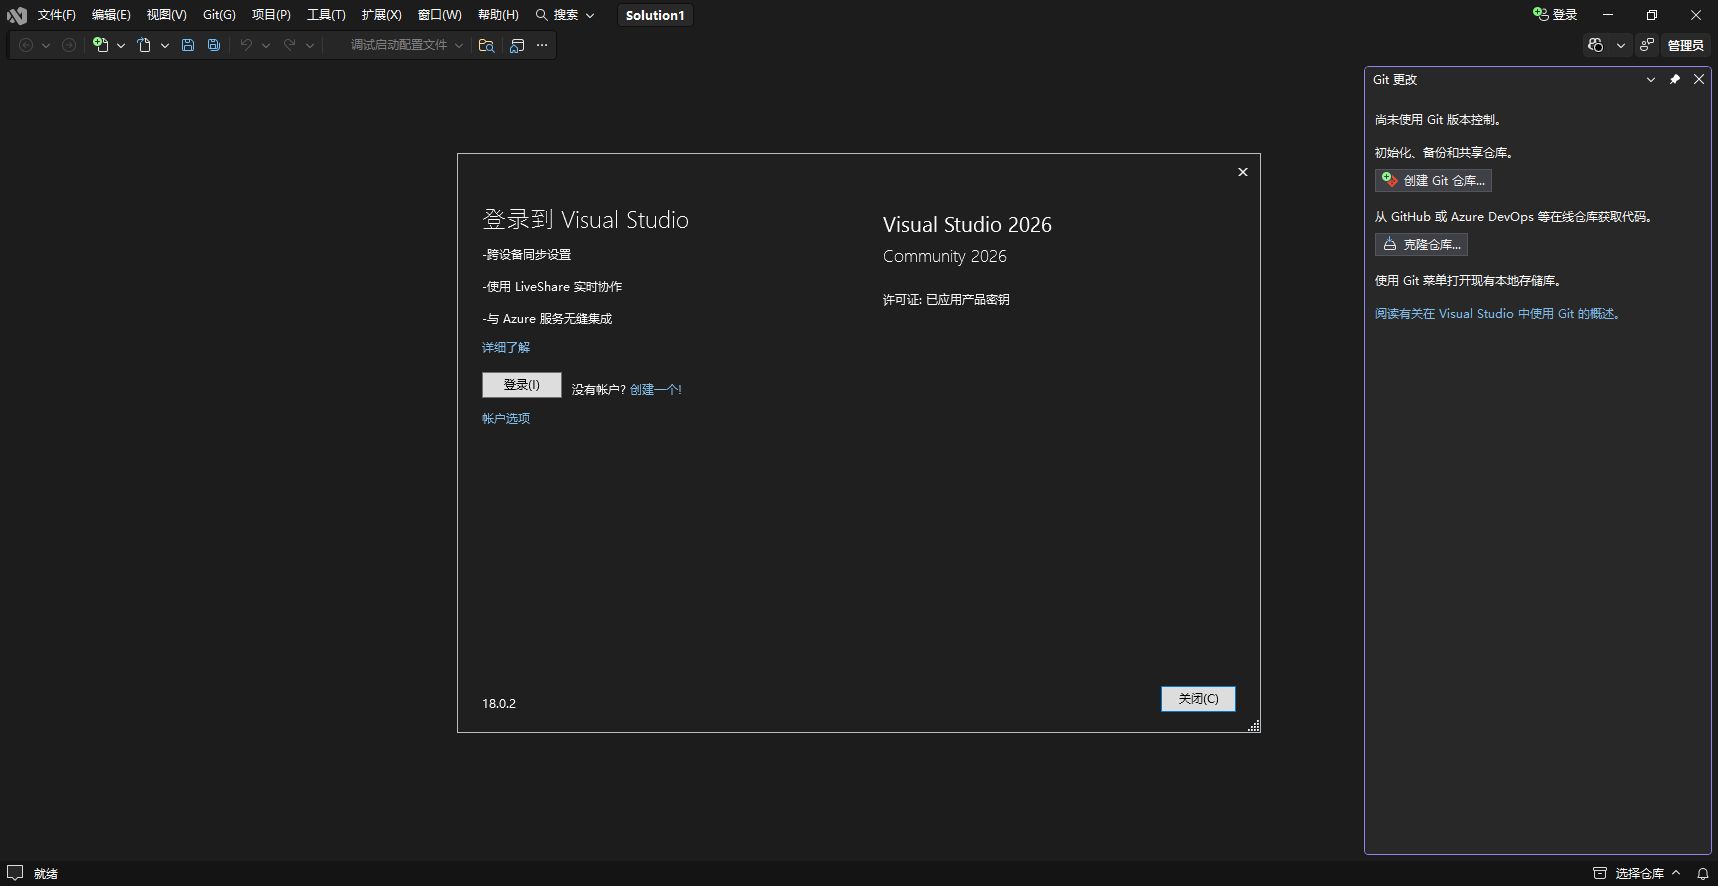1718x886 pixels.
Task: Click the Save icon in the toolbar
Action: (187, 45)
